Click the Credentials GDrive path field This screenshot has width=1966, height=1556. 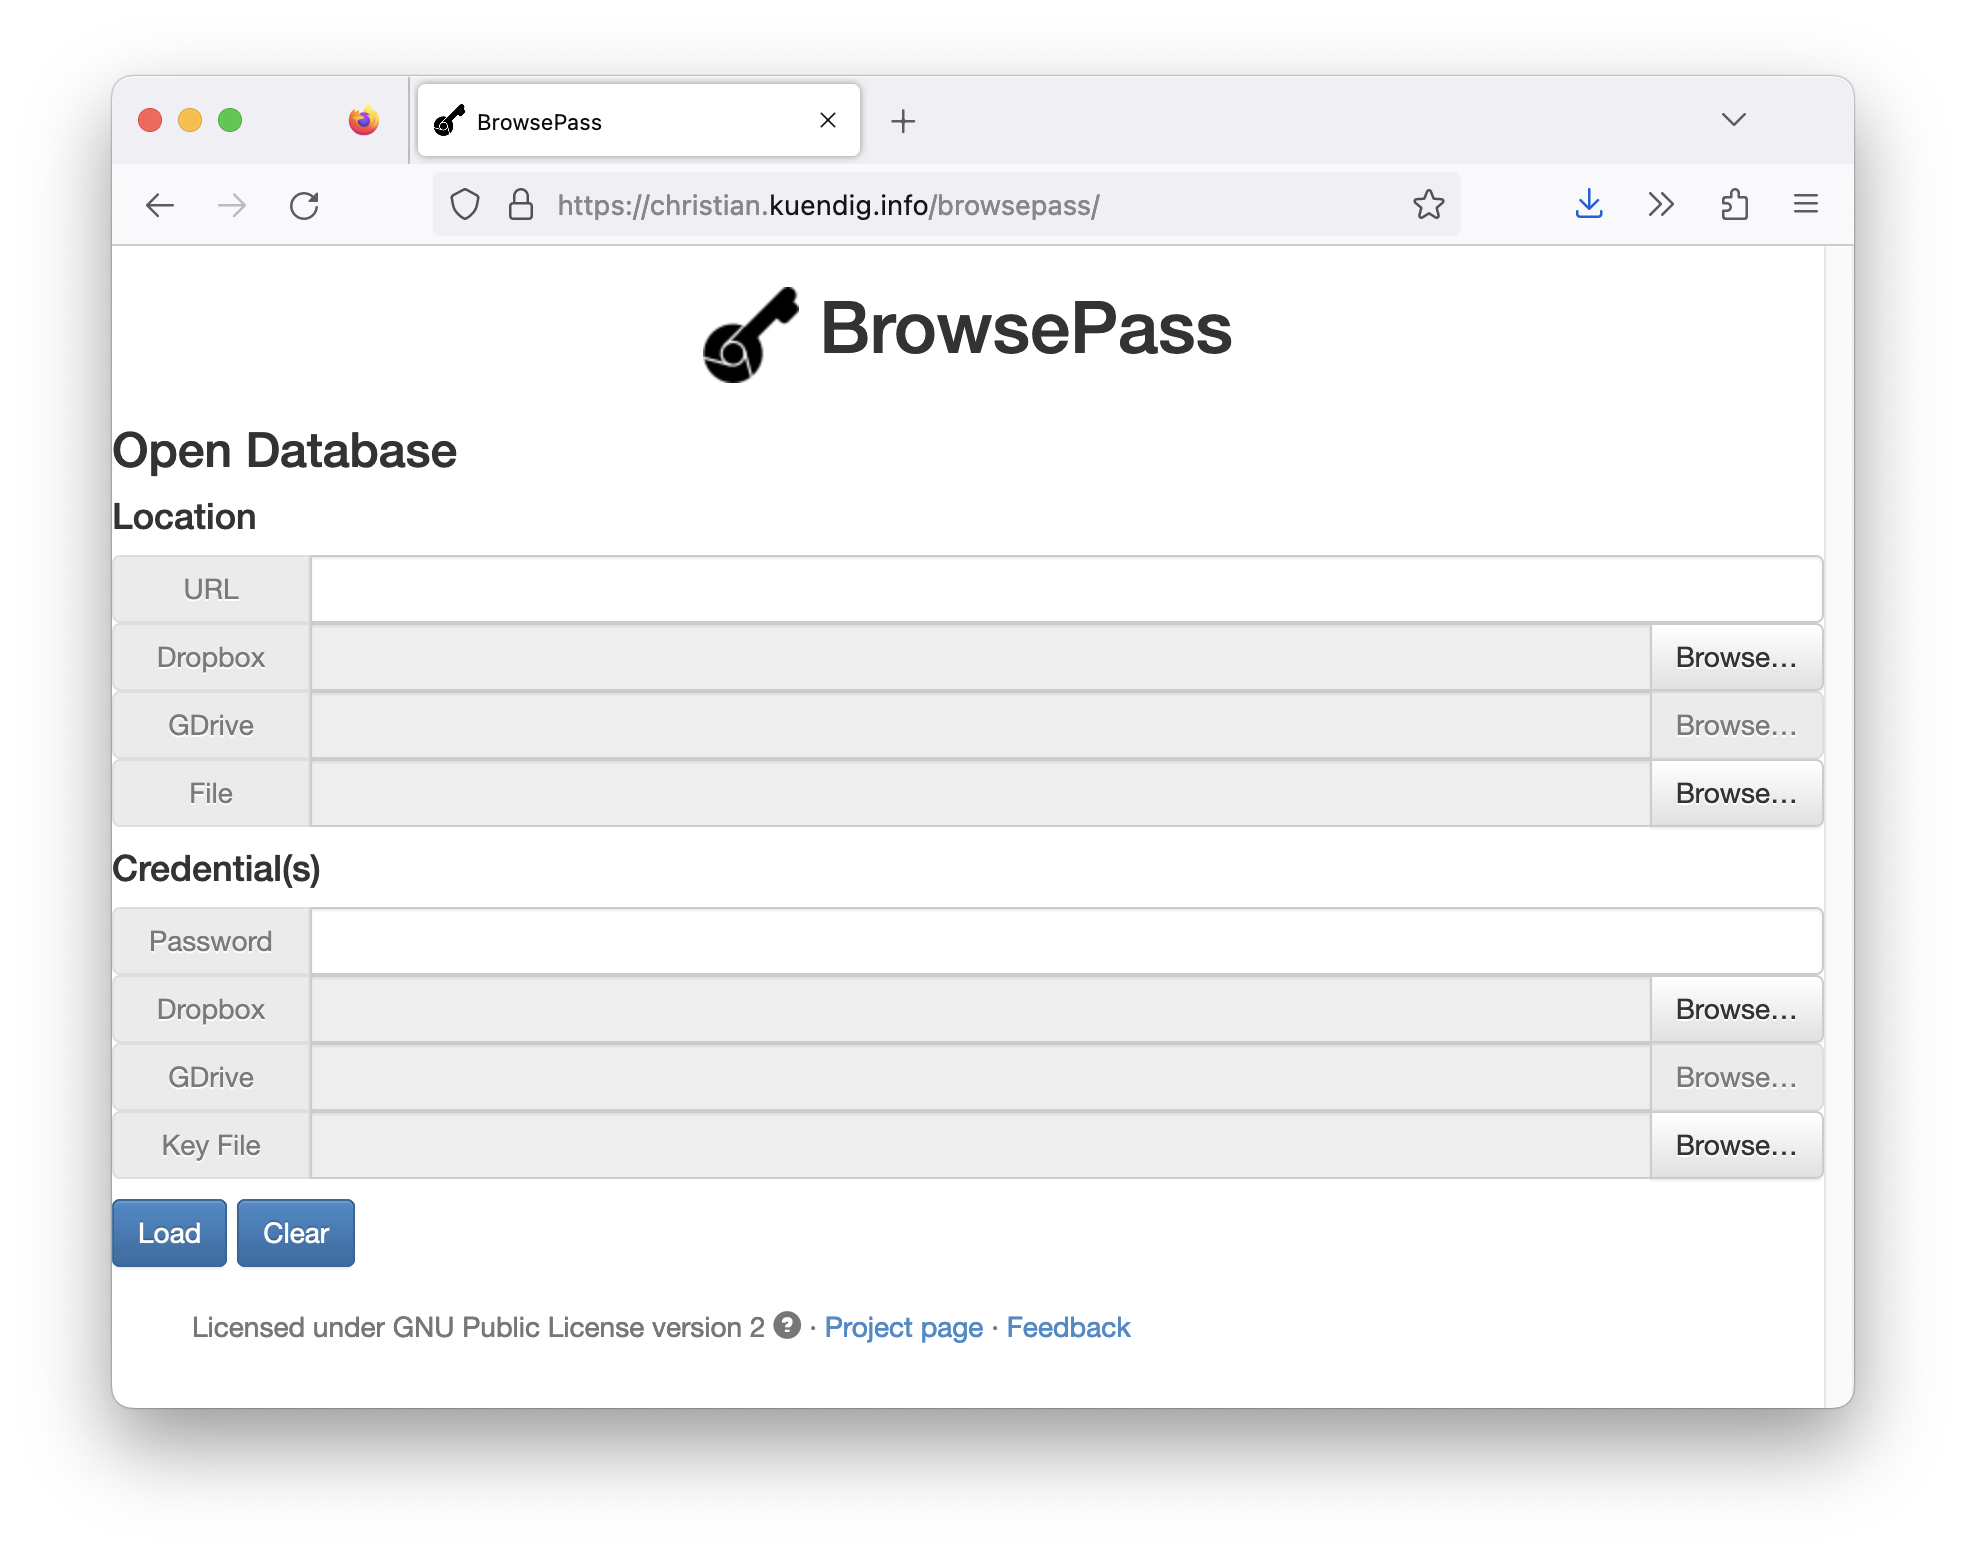[x=980, y=1077]
